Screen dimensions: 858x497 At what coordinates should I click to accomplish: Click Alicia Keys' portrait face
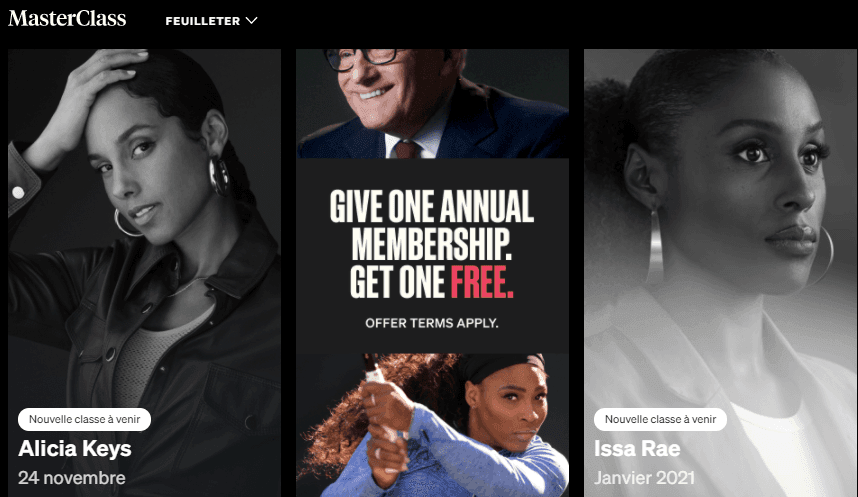pyautogui.click(x=148, y=164)
